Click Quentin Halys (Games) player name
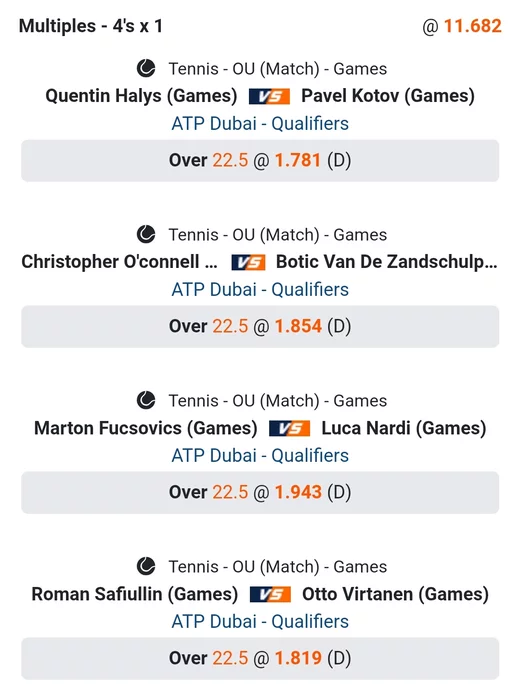The height and width of the screenshot is (700, 520). pos(141,96)
